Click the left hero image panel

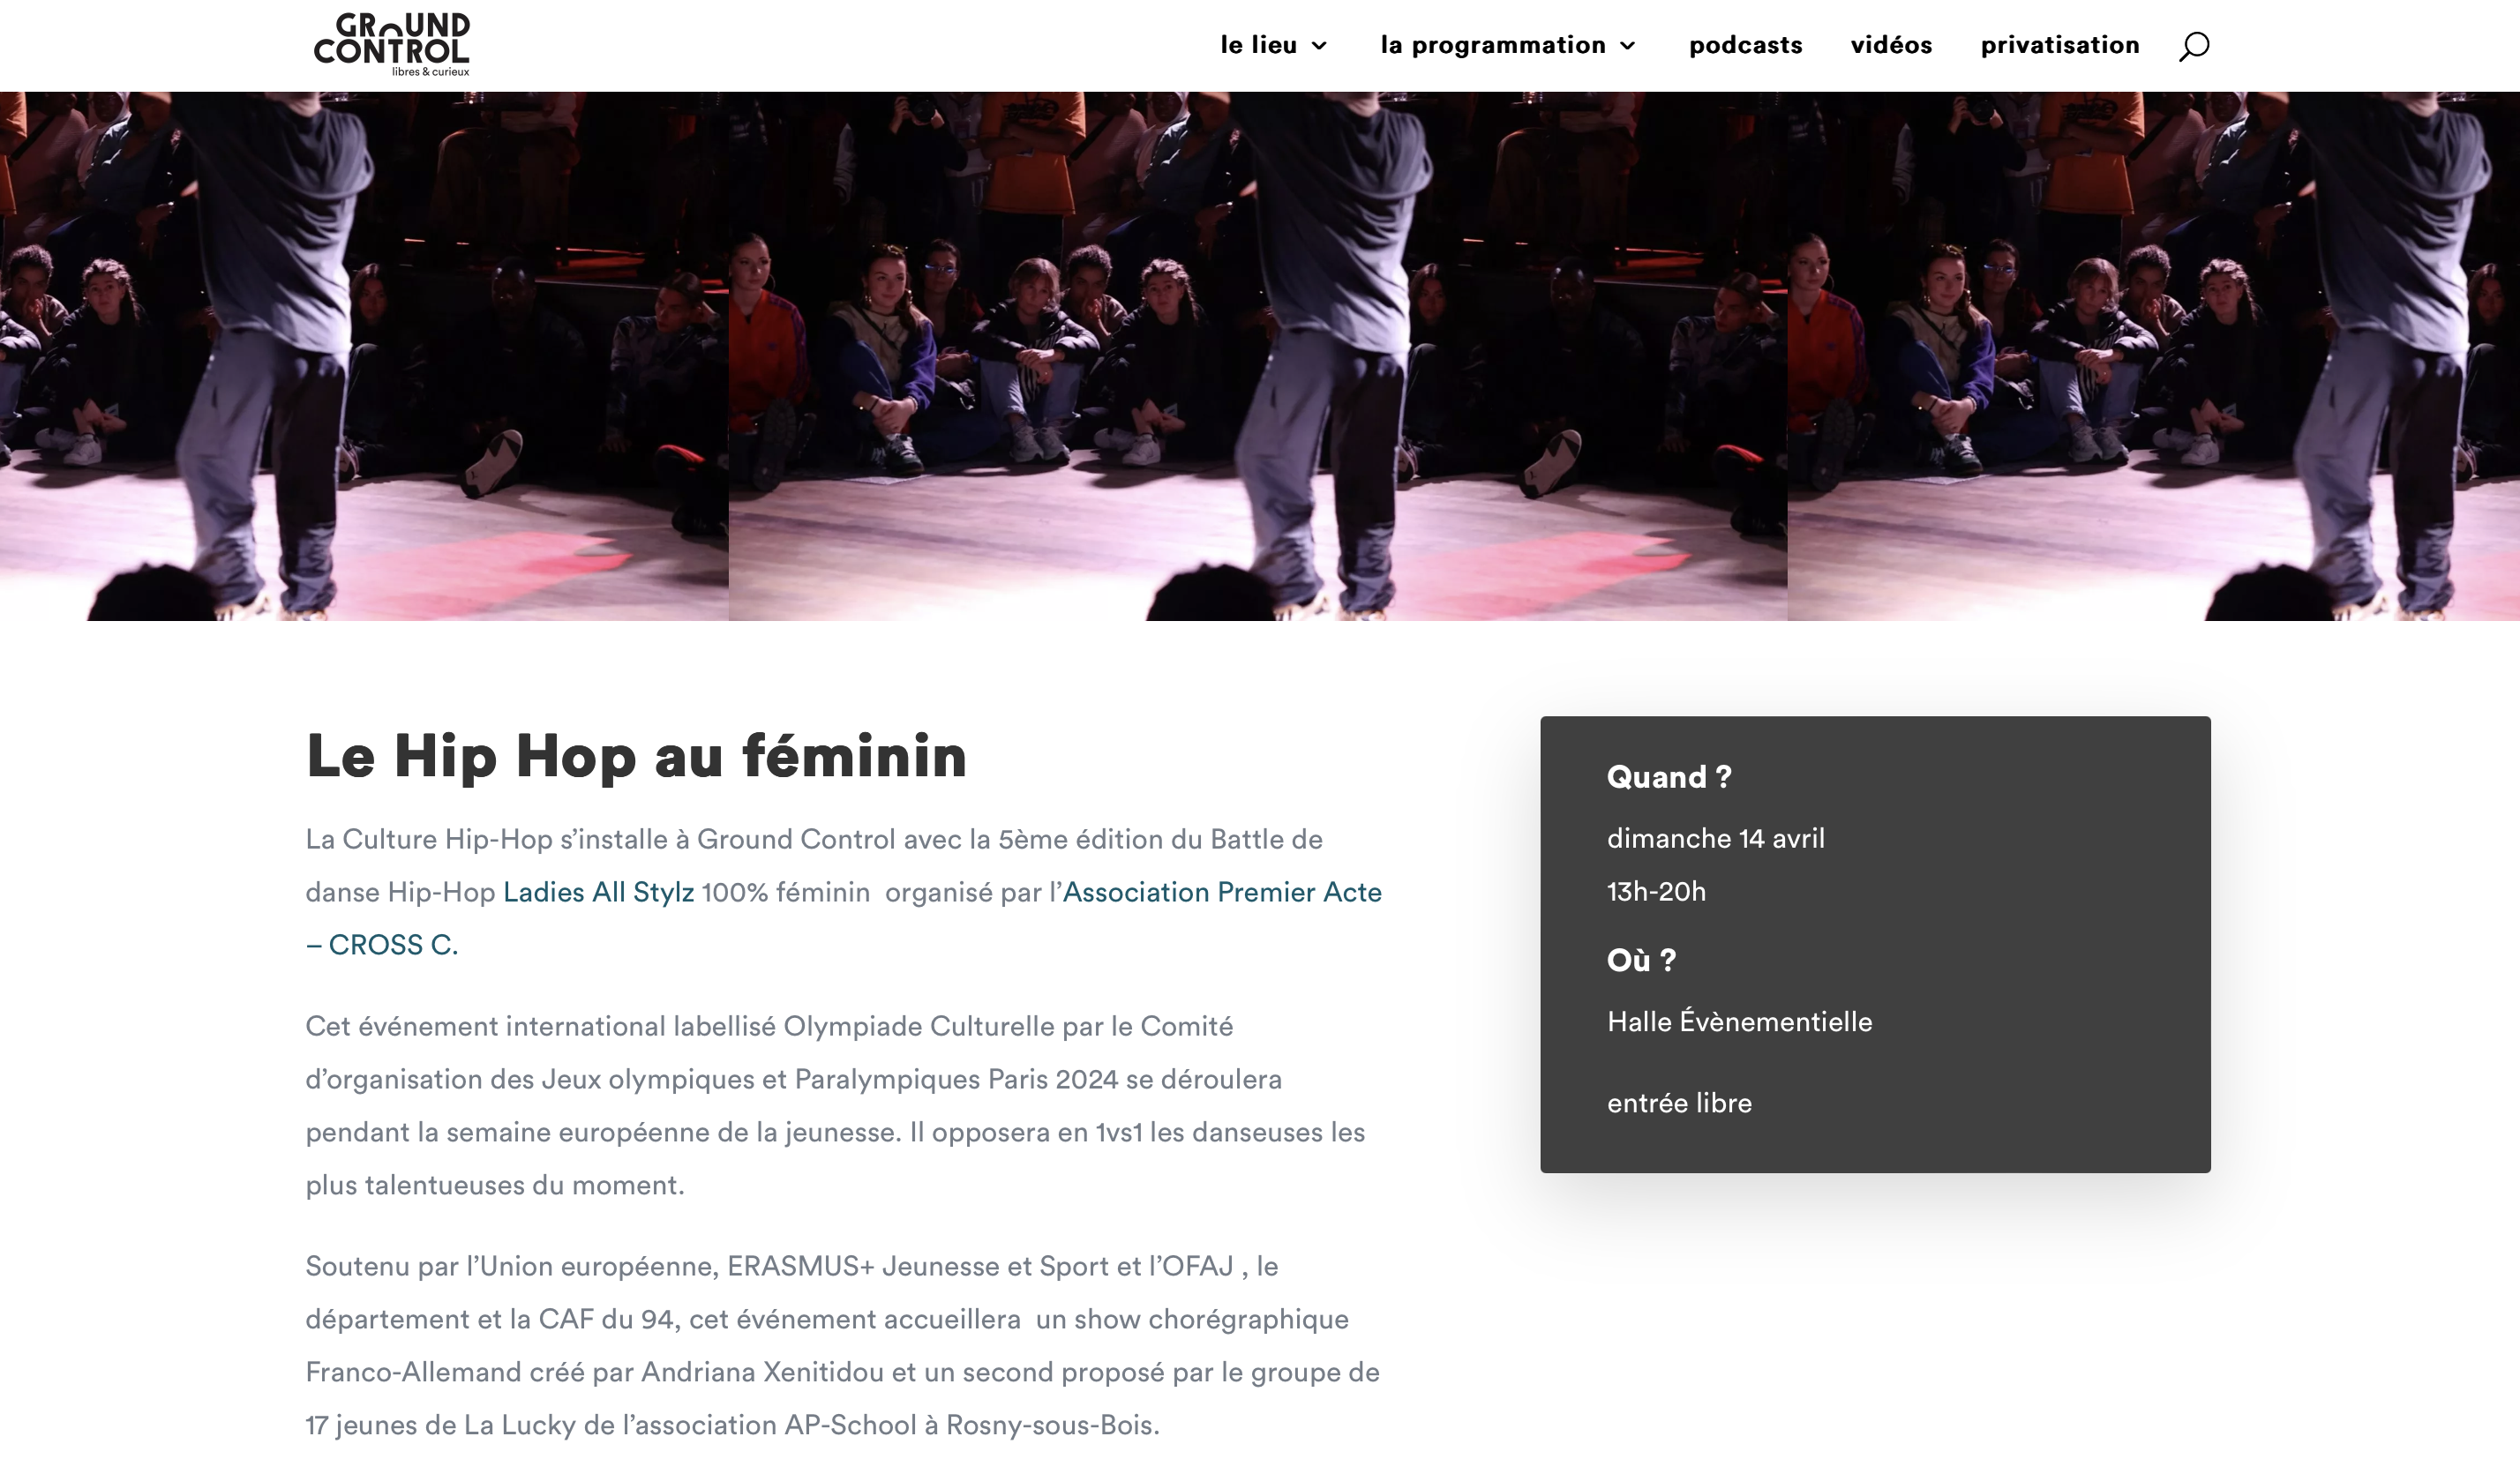click(x=364, y=356)
